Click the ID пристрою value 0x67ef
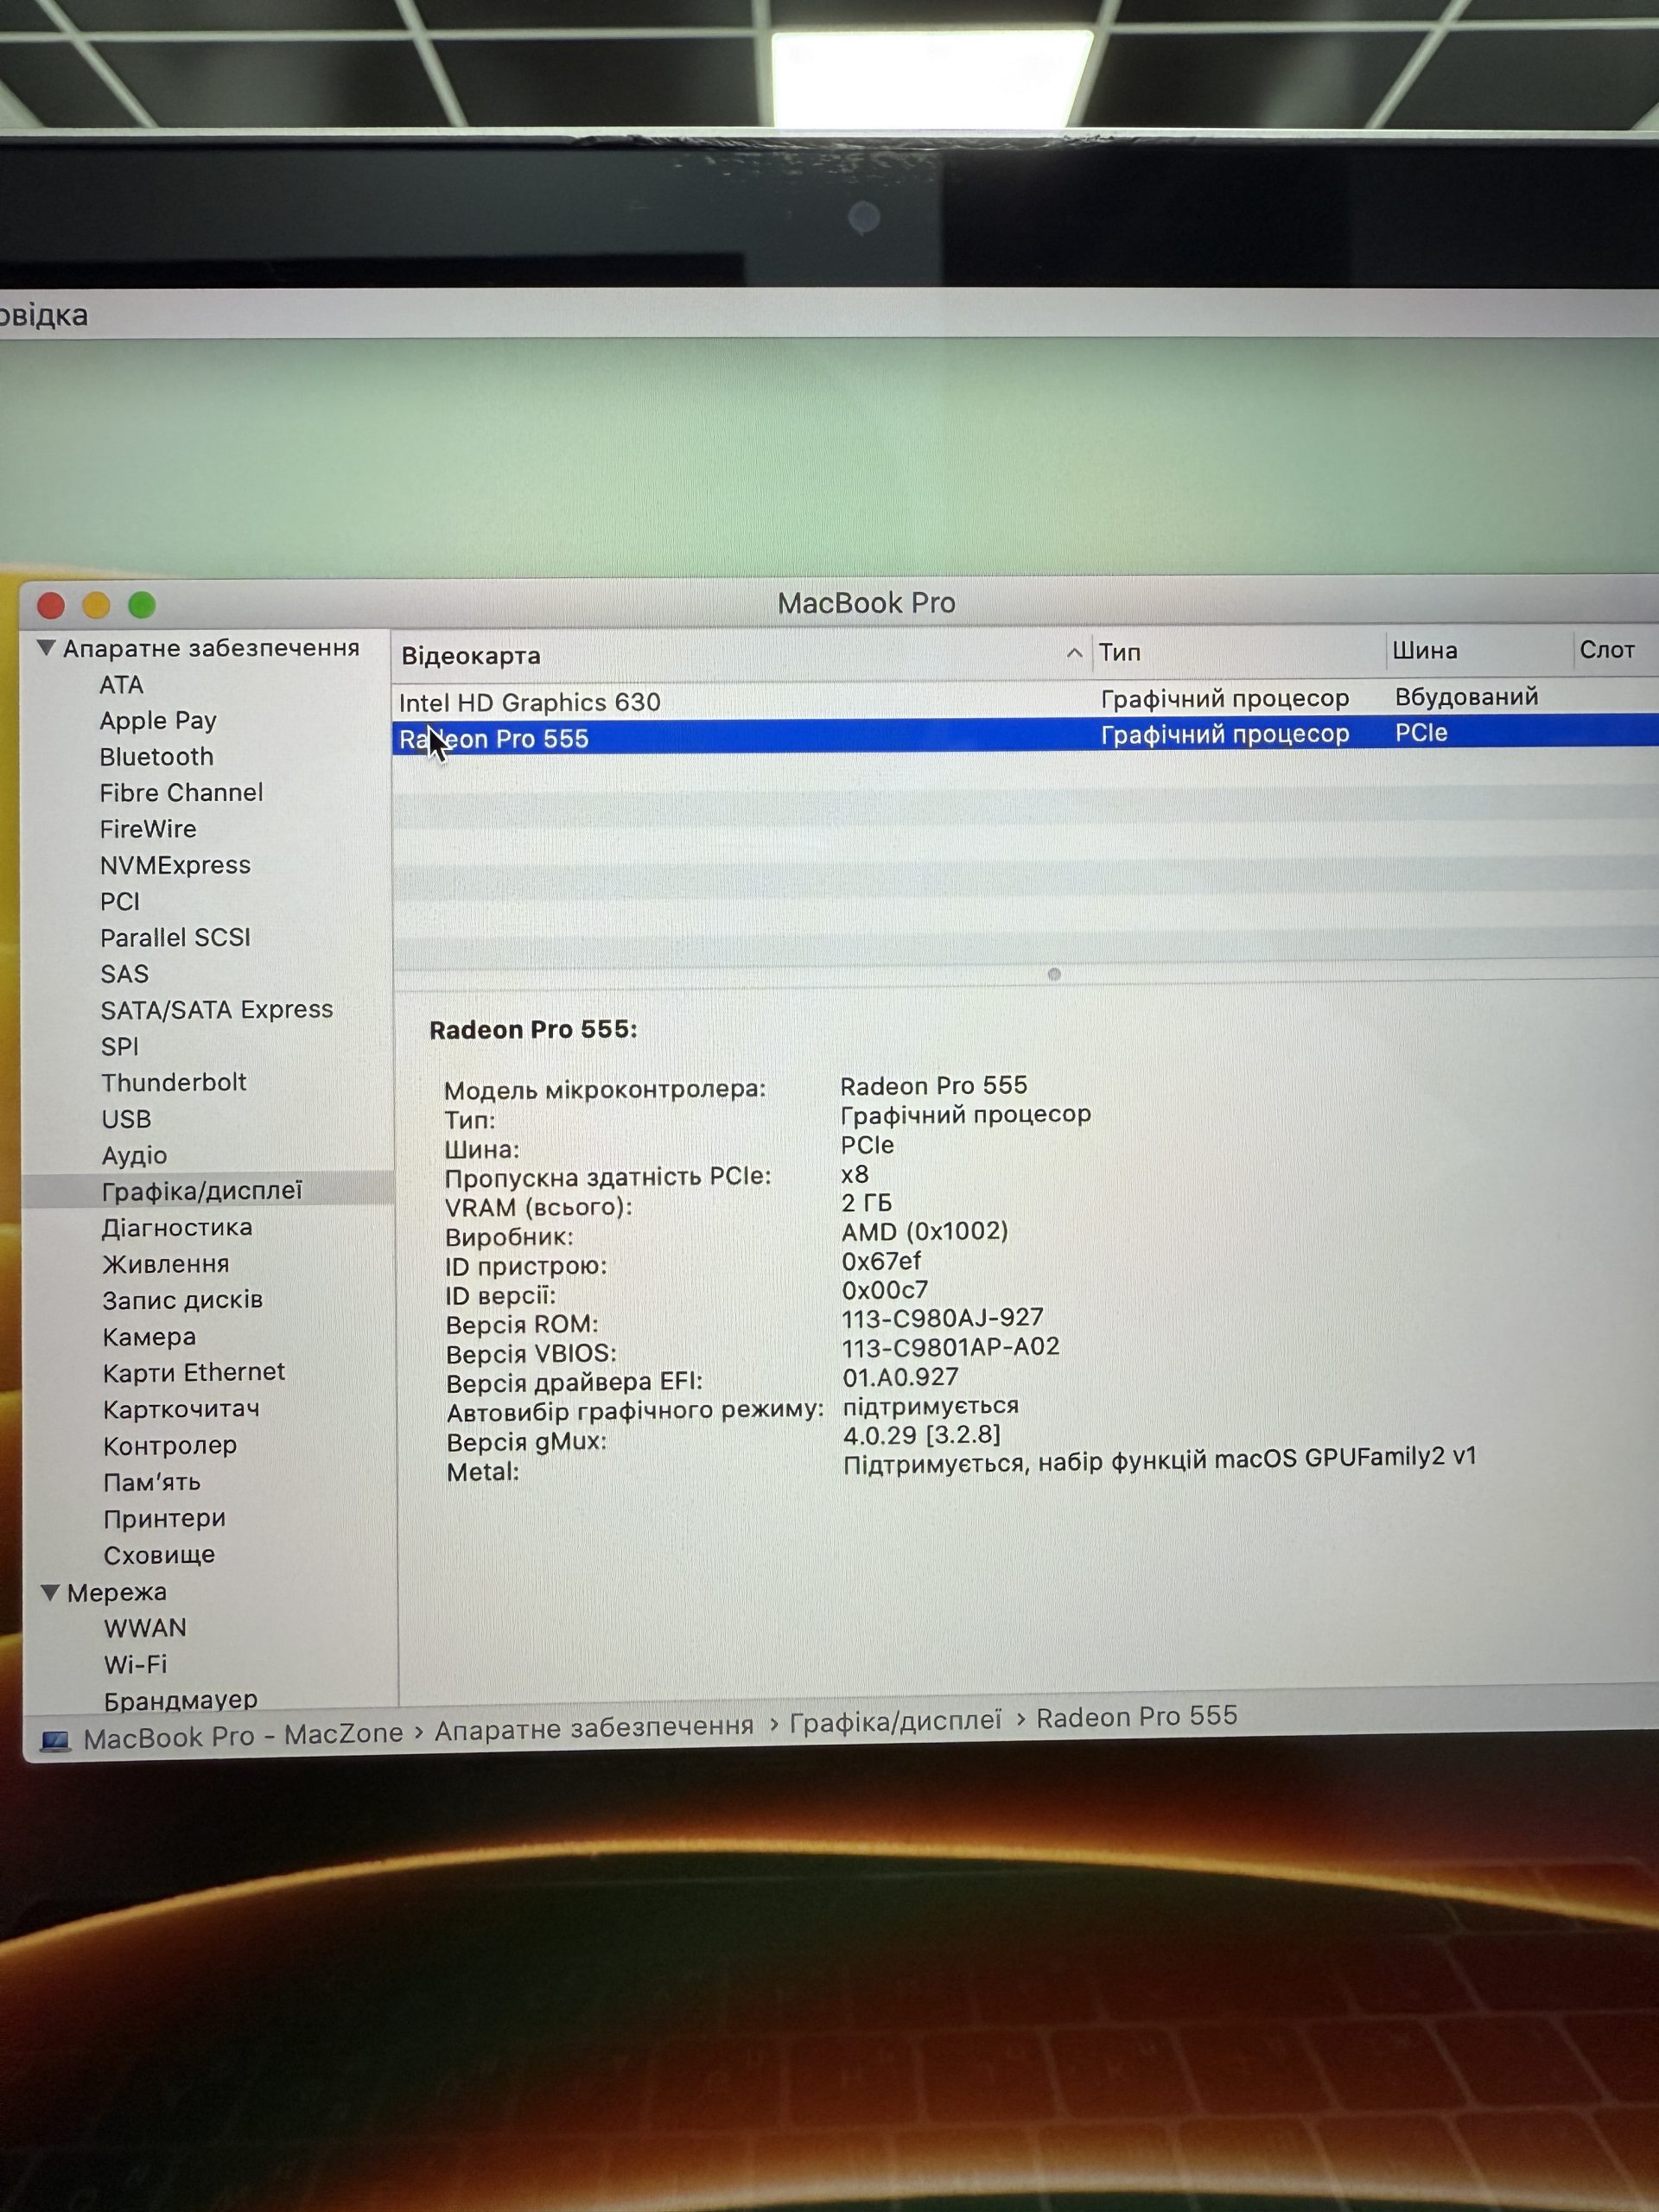1659x2212 pixels. tap(881, 1261)
